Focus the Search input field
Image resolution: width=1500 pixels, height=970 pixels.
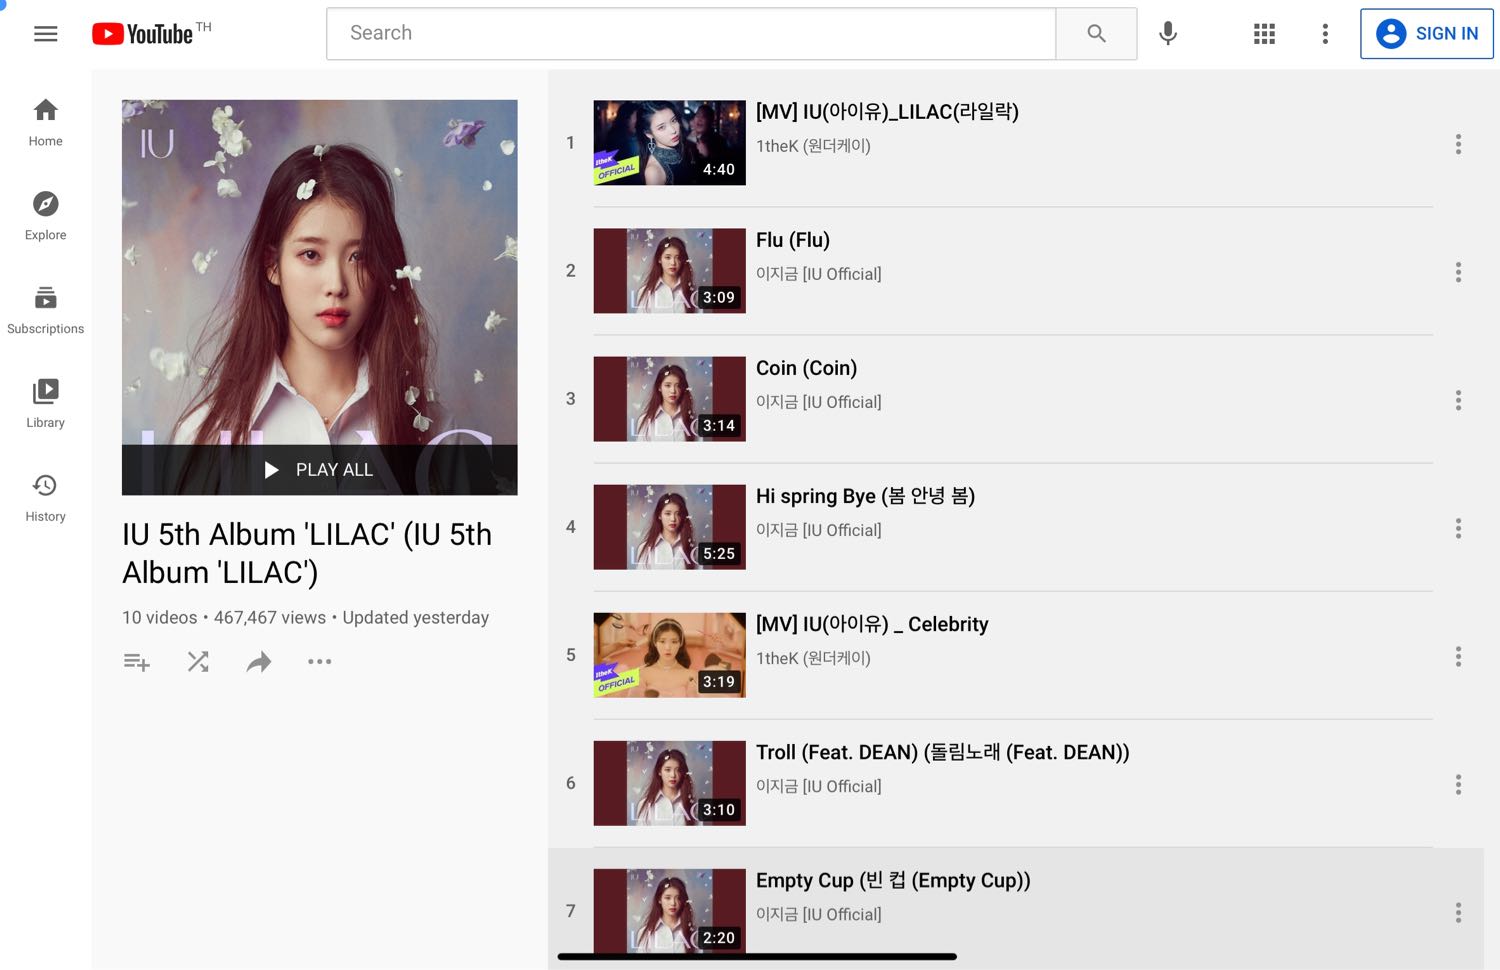pyautogui.click(x=691, y=34)
